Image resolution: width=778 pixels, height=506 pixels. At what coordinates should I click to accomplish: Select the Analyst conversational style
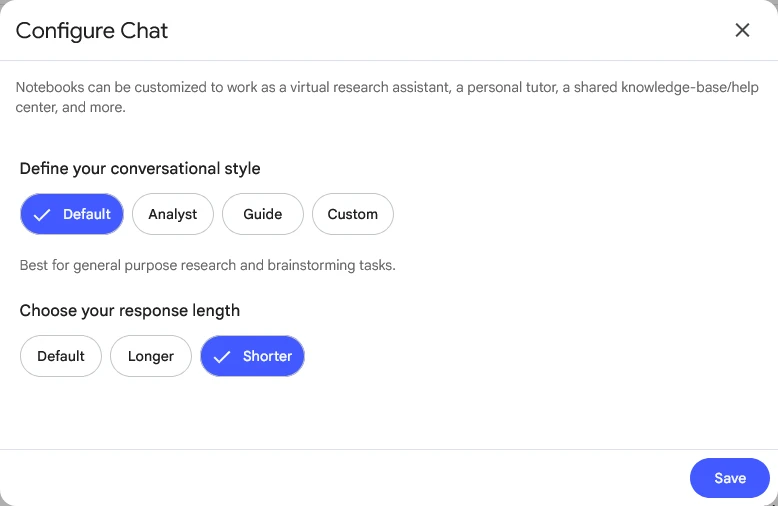pyautogui.click(x=173, y=214)
